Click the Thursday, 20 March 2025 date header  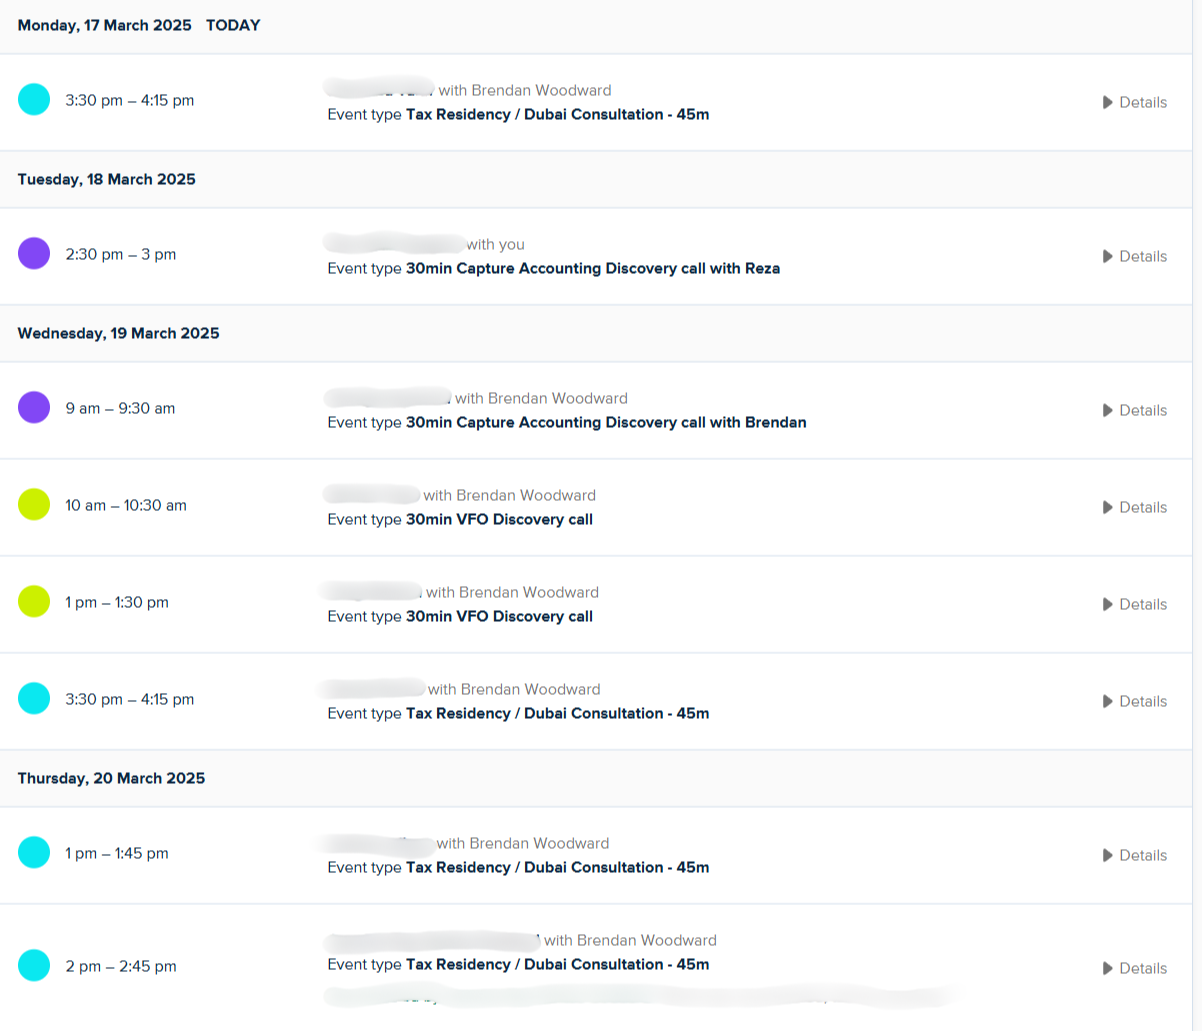click(x=111, y=778)
